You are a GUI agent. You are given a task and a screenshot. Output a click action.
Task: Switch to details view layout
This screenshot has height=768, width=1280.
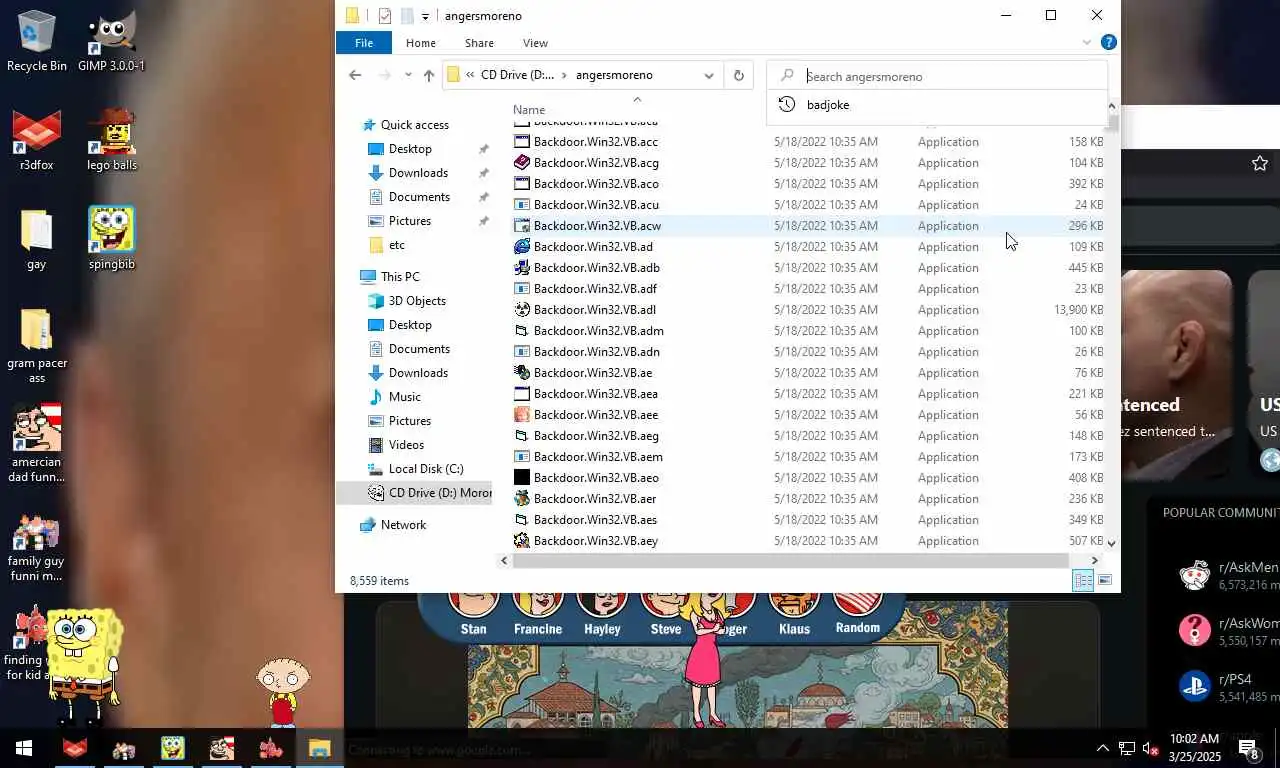pyautogui.click(x=1083, y=580)
